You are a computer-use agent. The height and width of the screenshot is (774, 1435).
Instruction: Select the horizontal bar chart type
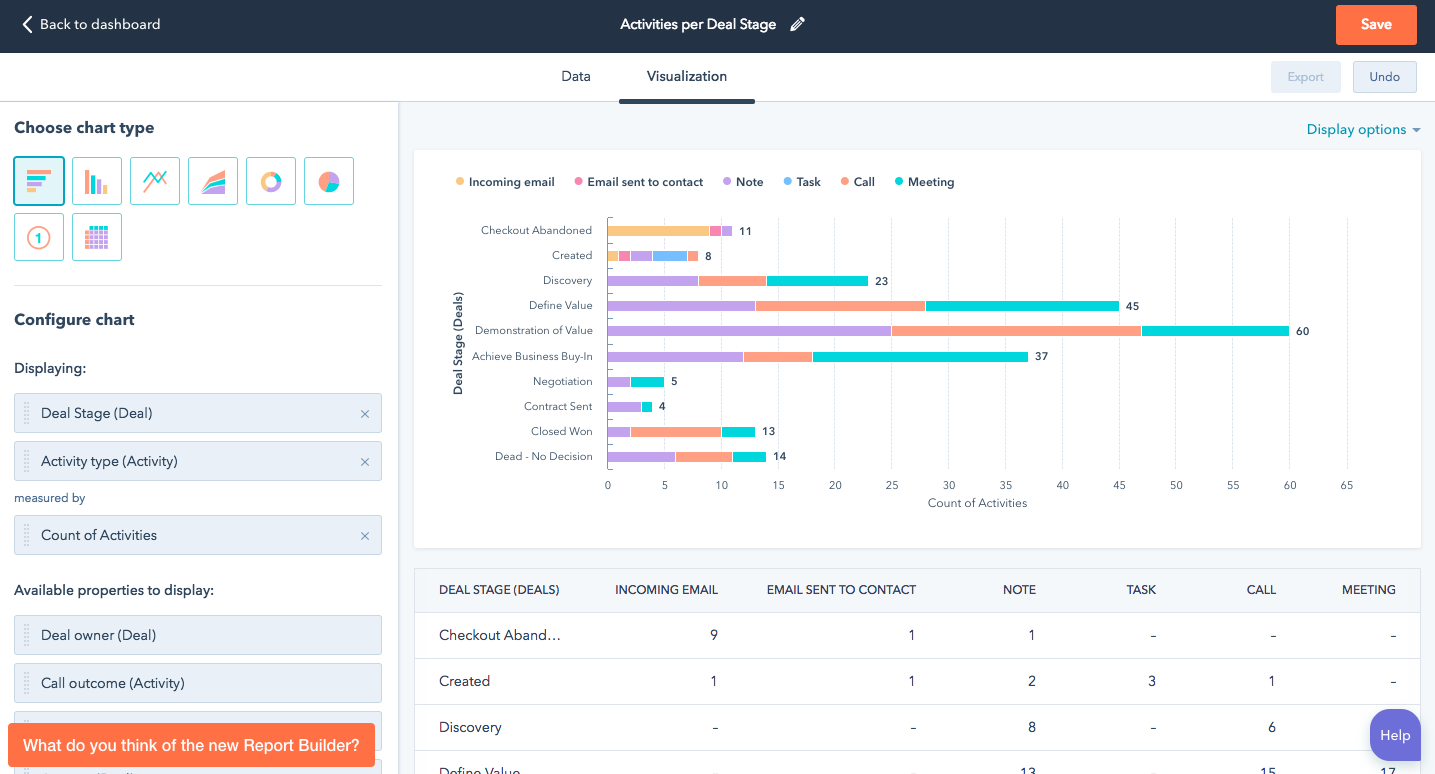tap(39, 181)
